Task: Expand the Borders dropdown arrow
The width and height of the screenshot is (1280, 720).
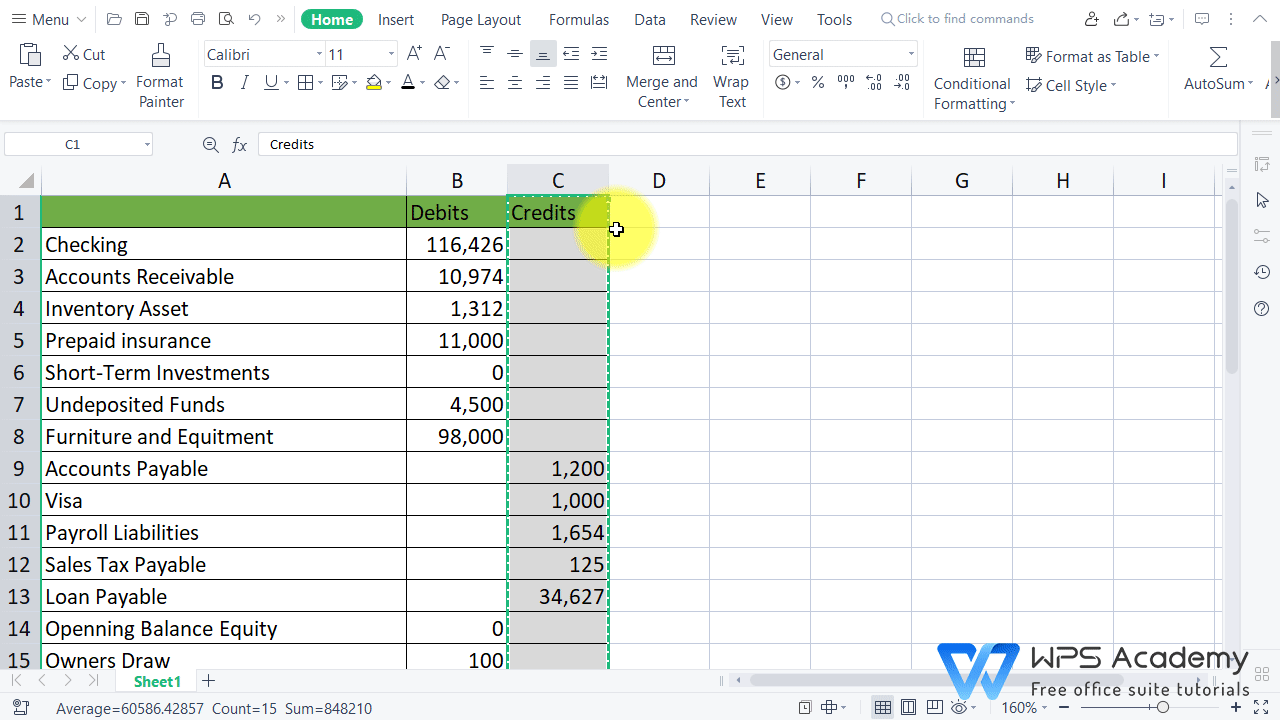Action: [320, 83]
